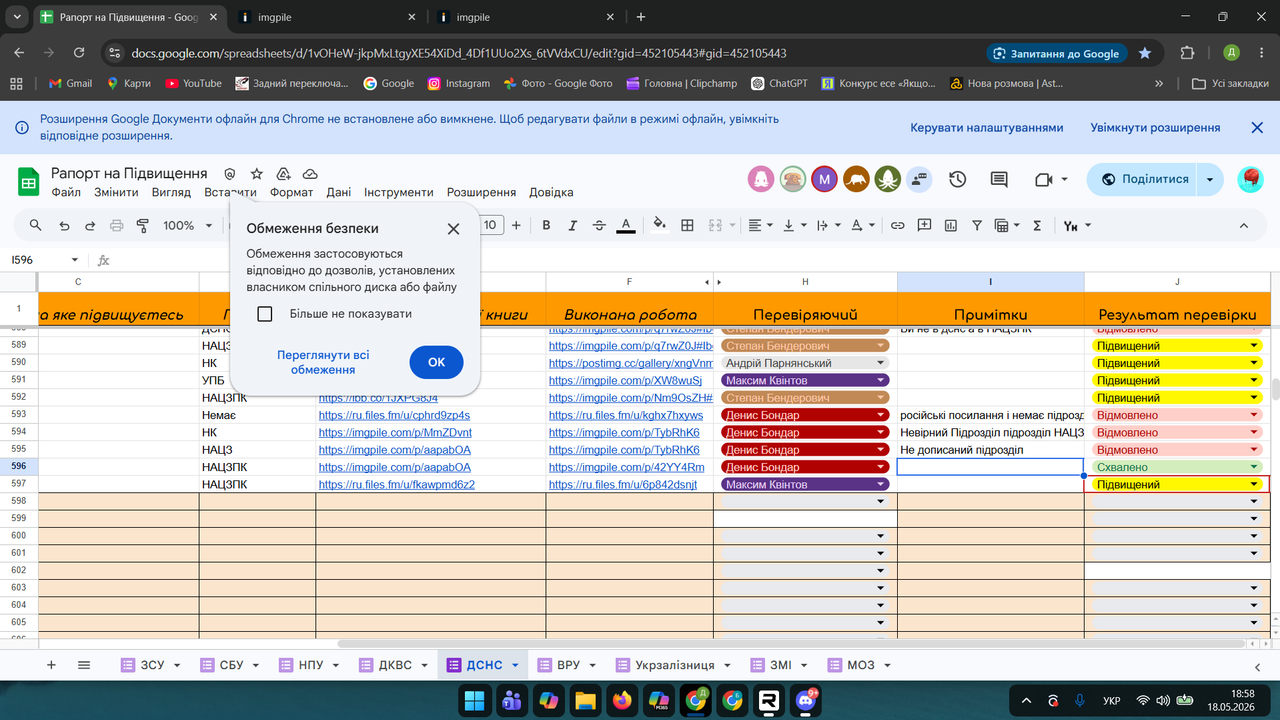Open the ДСНС sheet tab menu arrow
1280x720 pixels.
(515, 665)
